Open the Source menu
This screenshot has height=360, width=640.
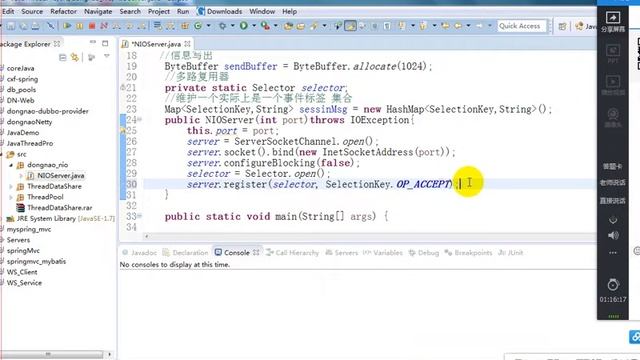32,11
